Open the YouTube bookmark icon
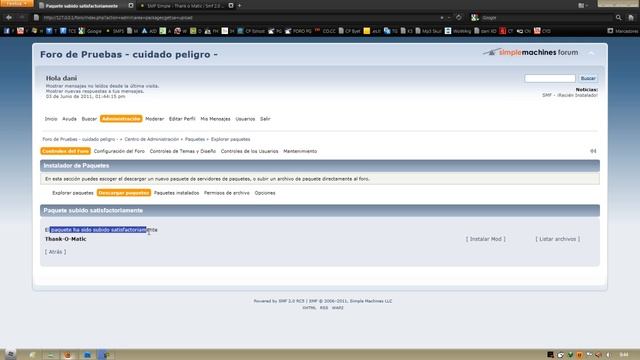The width and height of the screenshot is (640, 360). 20,31
